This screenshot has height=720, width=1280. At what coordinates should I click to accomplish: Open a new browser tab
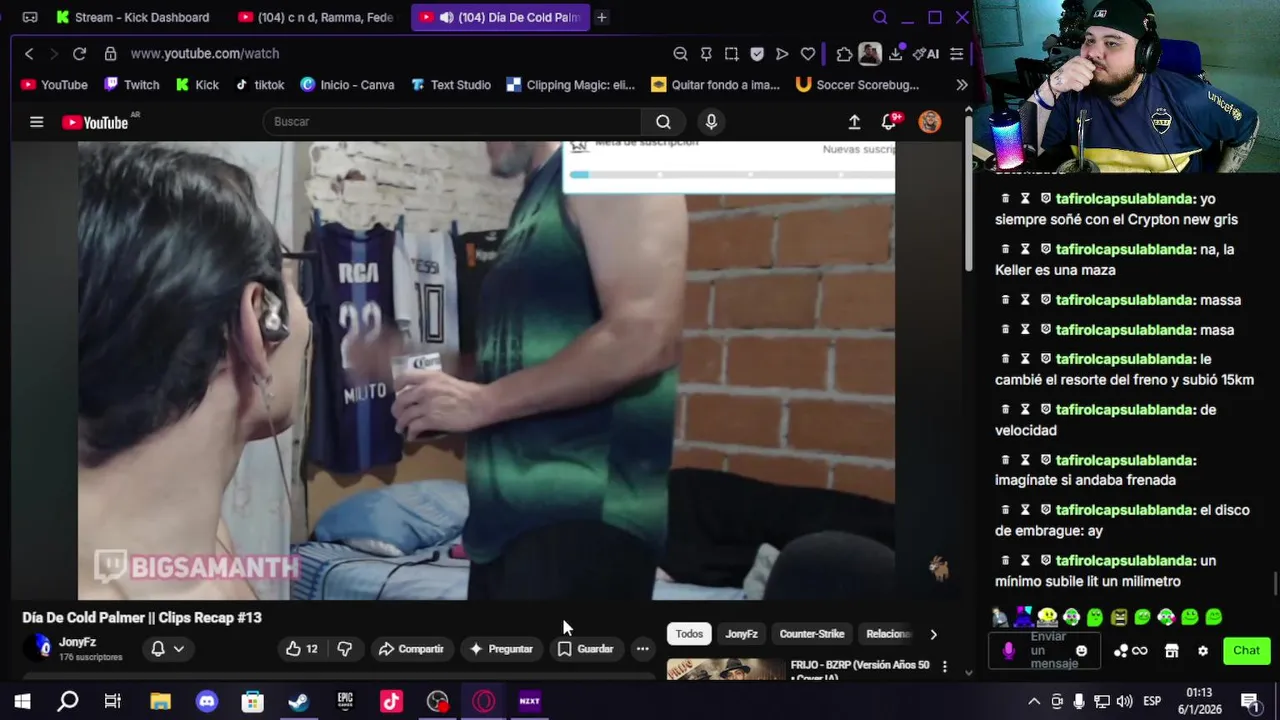point(601,17)
